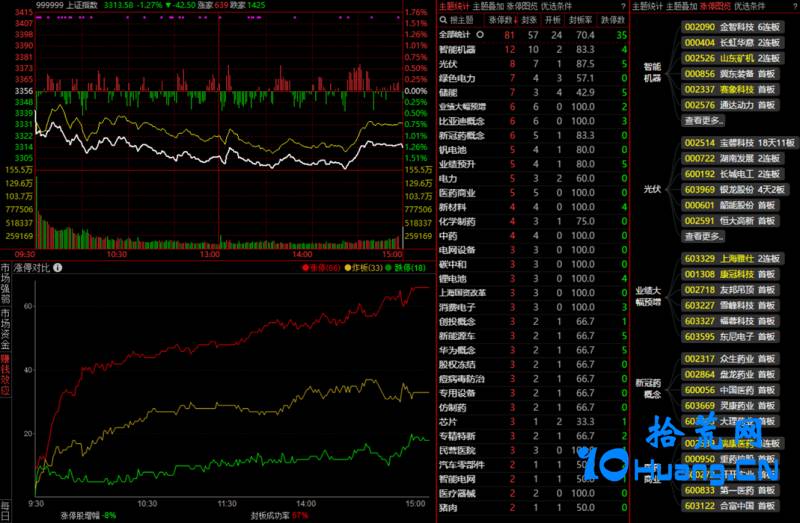Select the 医药商业 theme row
Image resolution: width=800 pixels, height=523 pixels.
tap(533, 193)
